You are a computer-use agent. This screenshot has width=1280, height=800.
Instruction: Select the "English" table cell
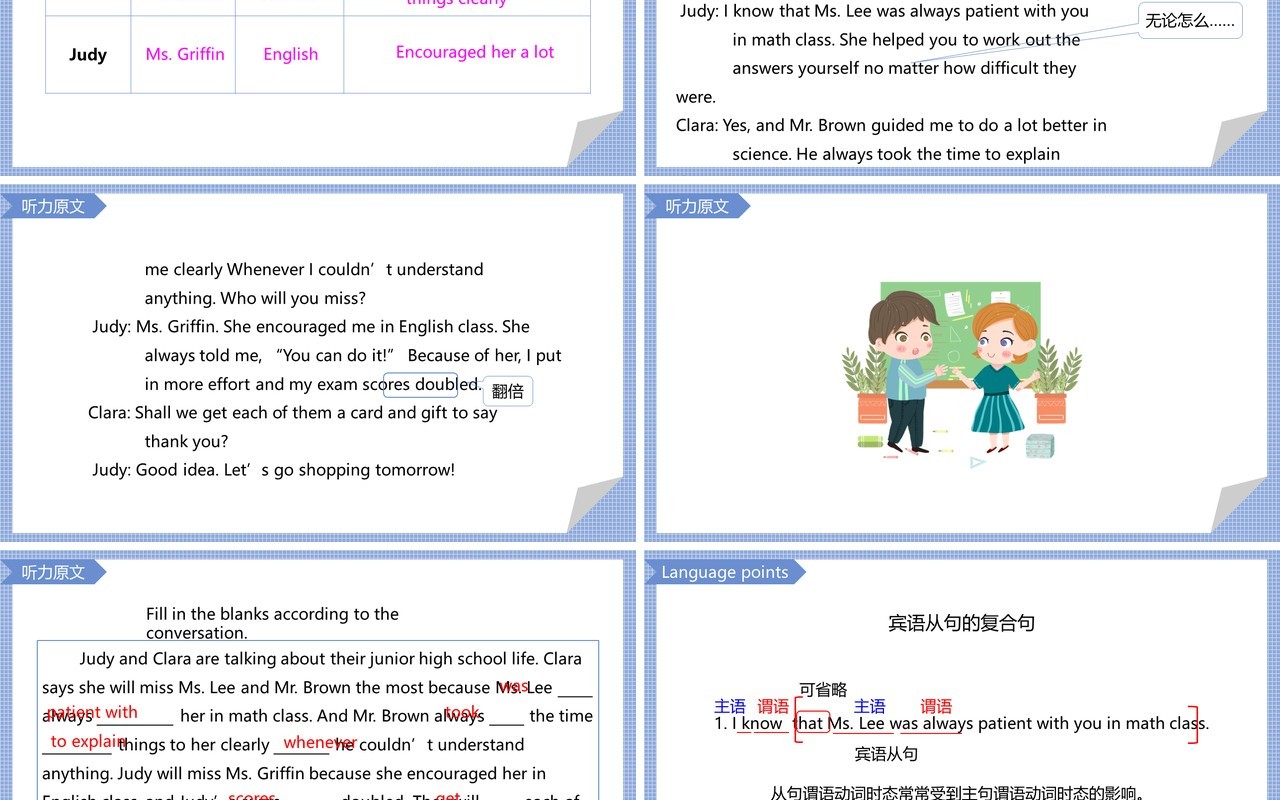(291, 54)
